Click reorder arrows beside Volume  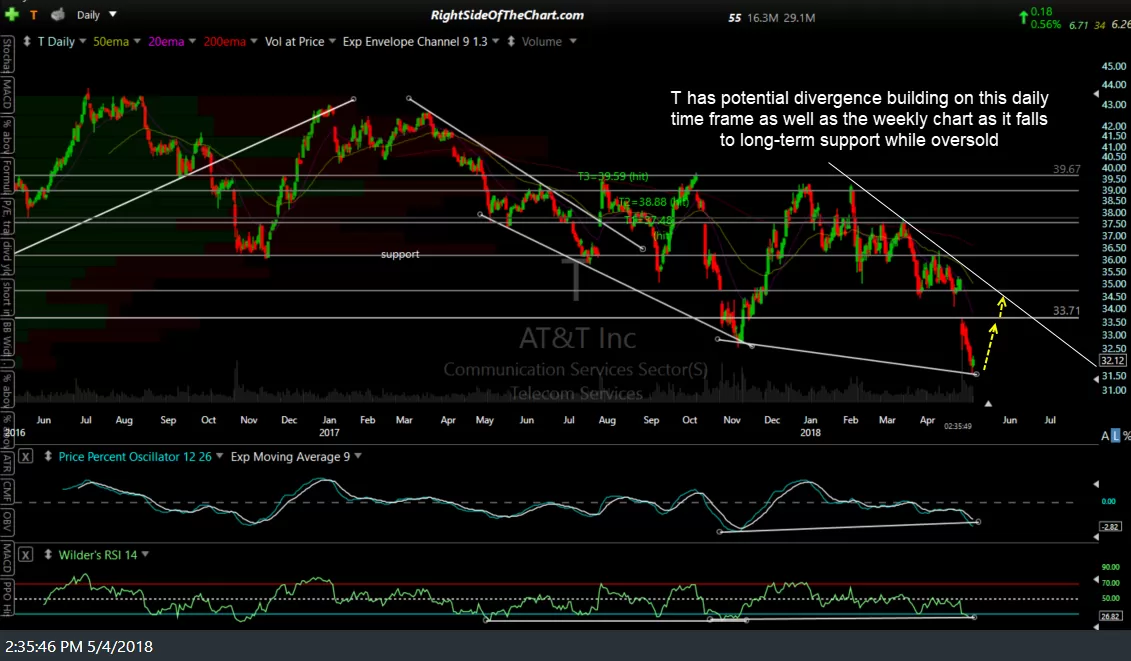point(511,42)
